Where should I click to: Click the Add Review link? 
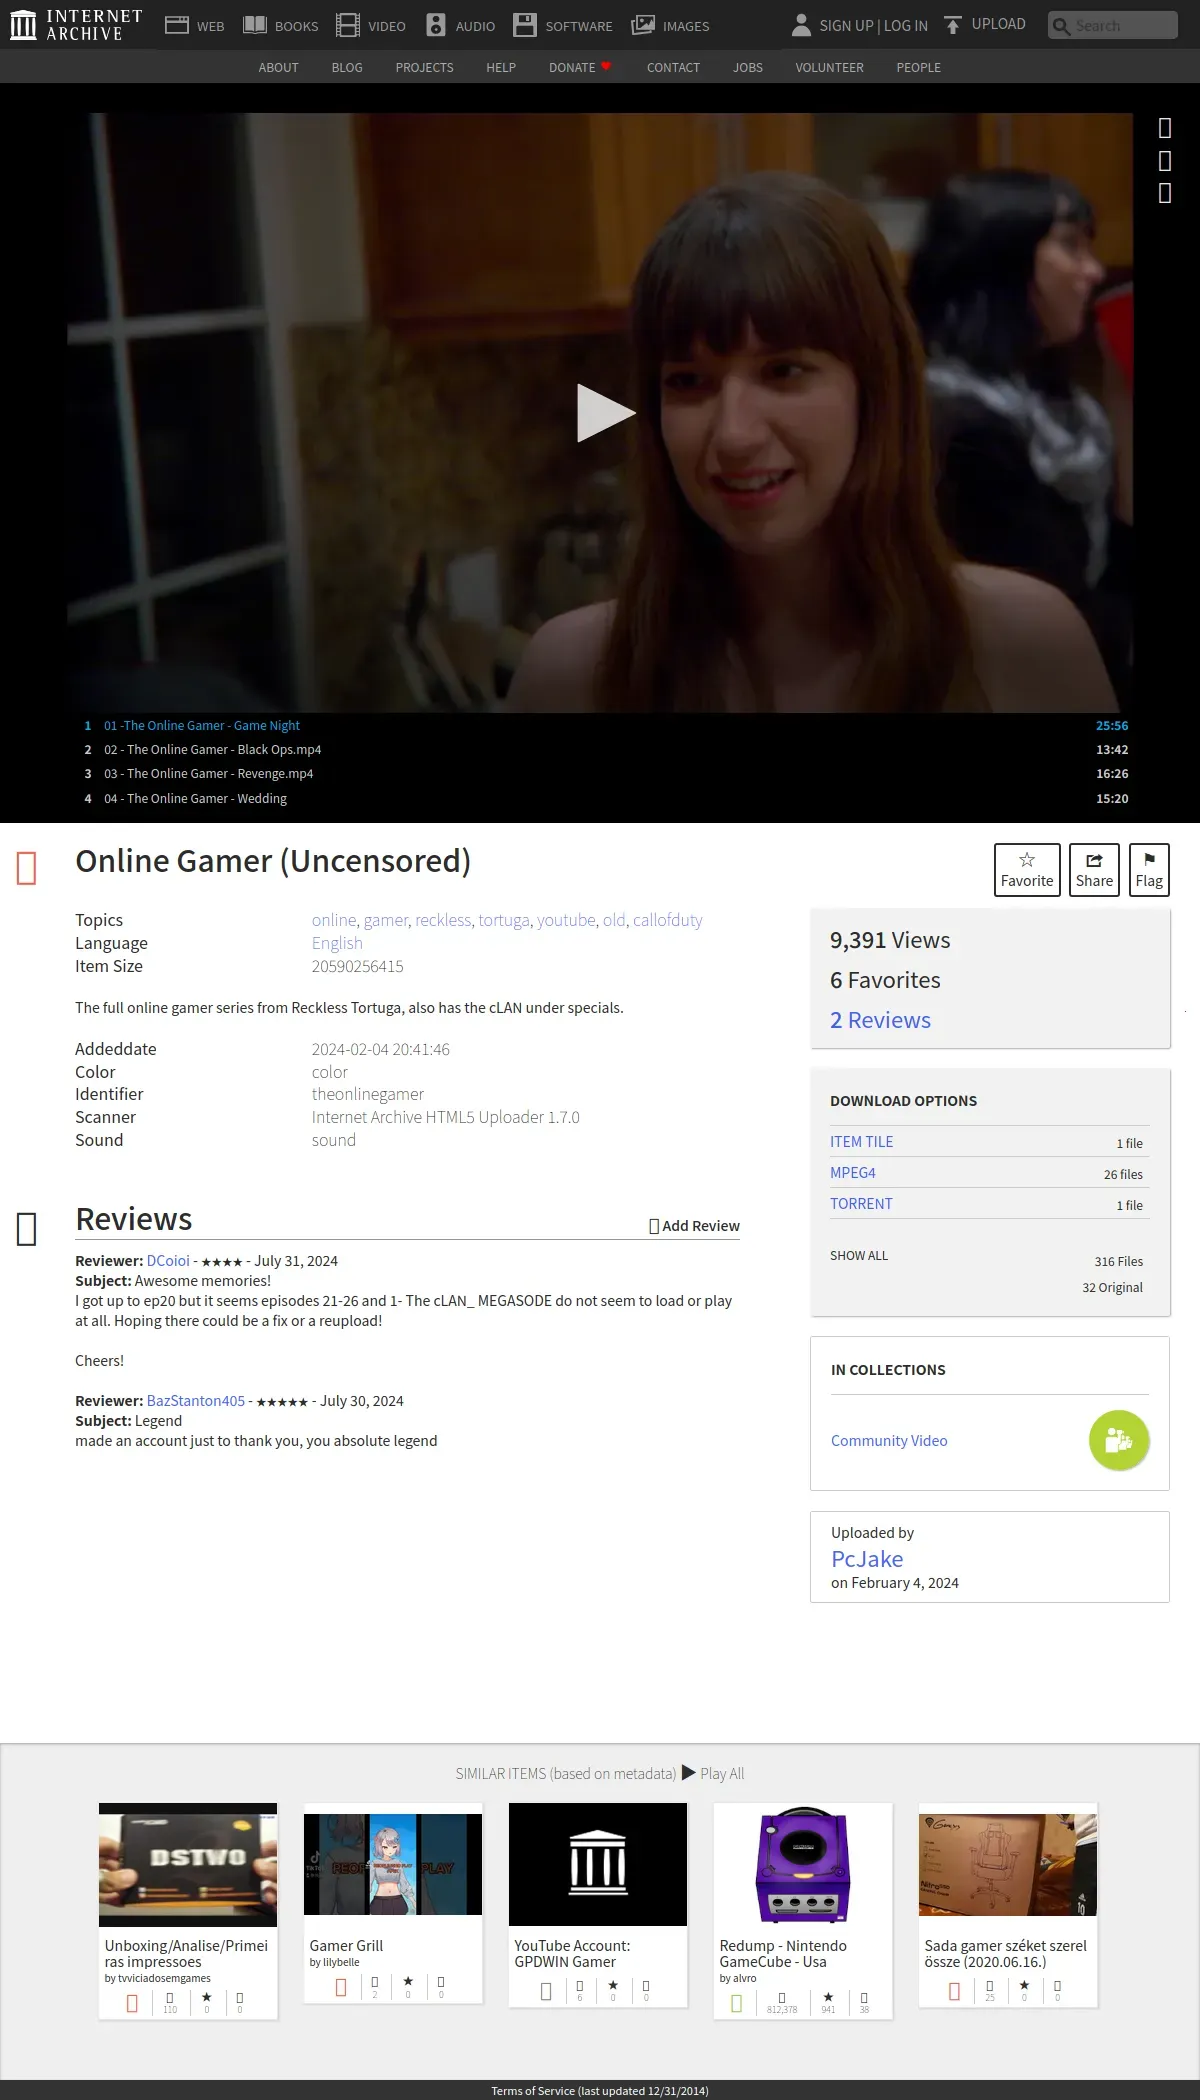[x=694, y=1226]
